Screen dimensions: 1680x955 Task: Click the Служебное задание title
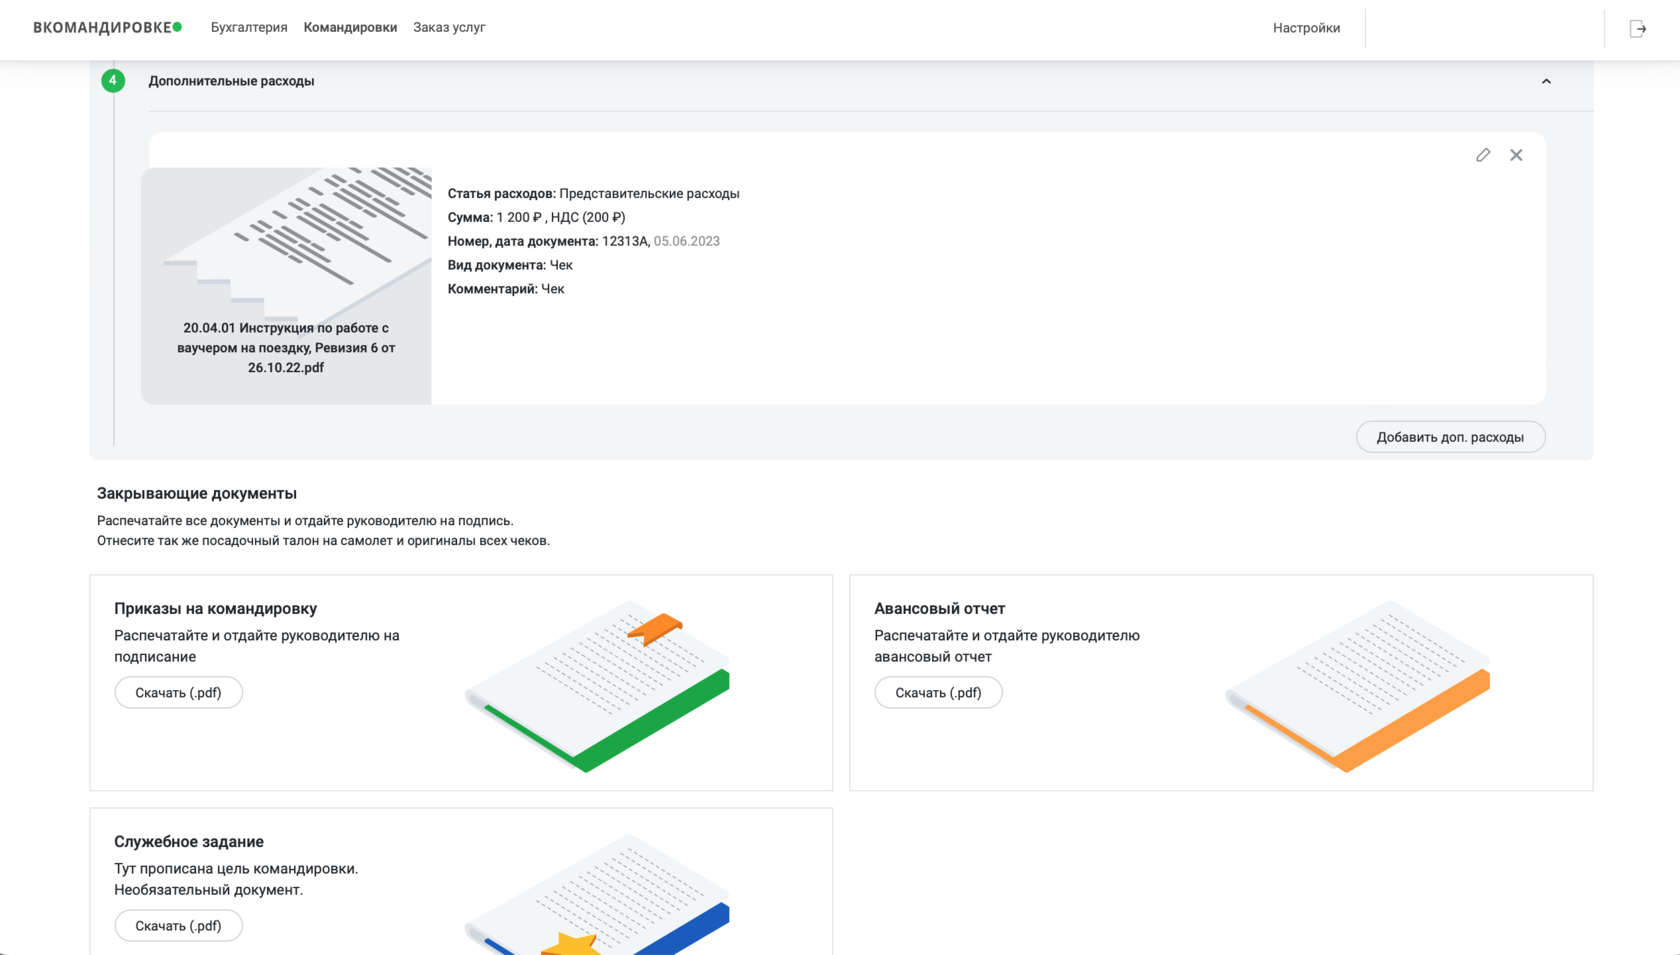189,841
